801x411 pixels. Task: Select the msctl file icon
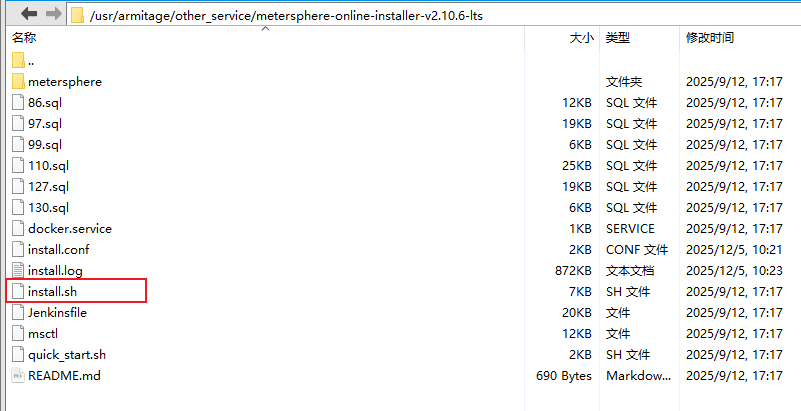(18, 333)
